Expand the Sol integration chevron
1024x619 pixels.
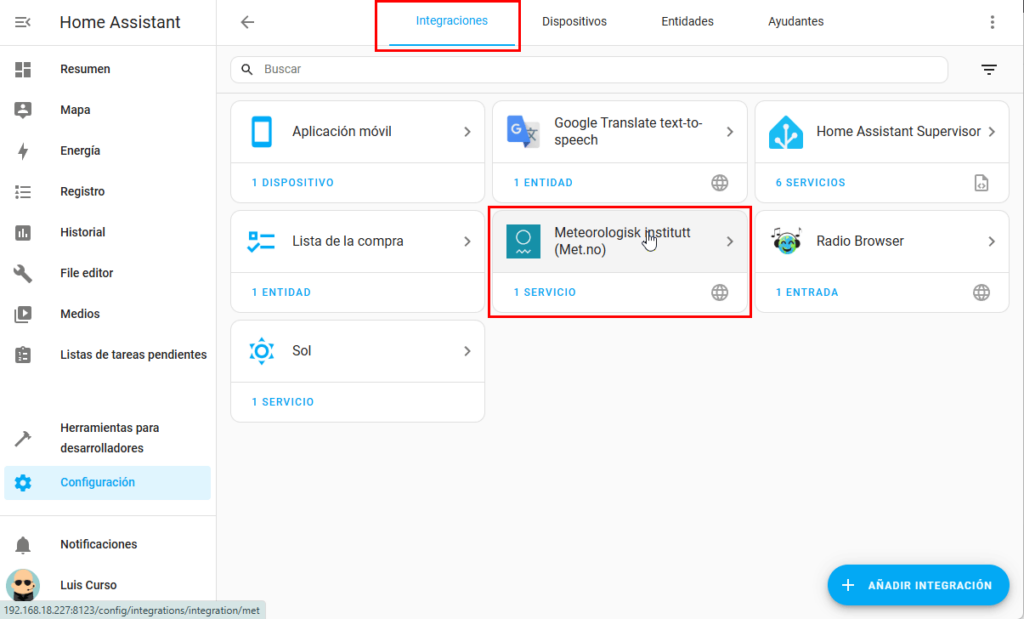(x=467, y=351)
